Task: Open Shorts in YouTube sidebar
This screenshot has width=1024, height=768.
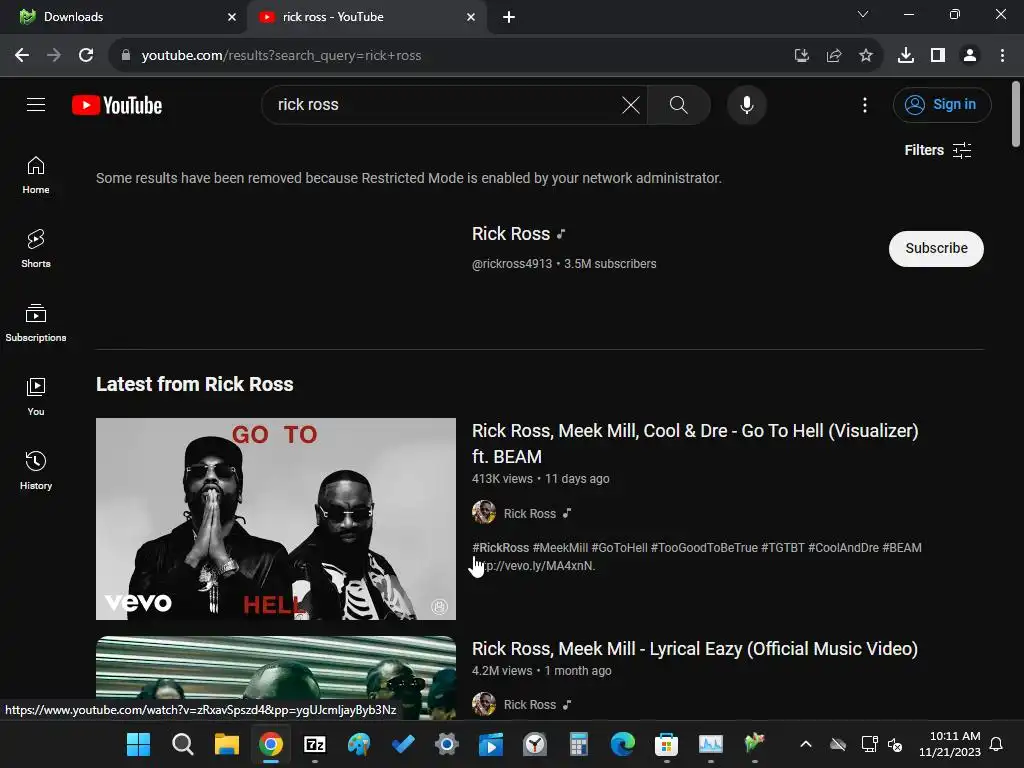Action: click(36, 249)
